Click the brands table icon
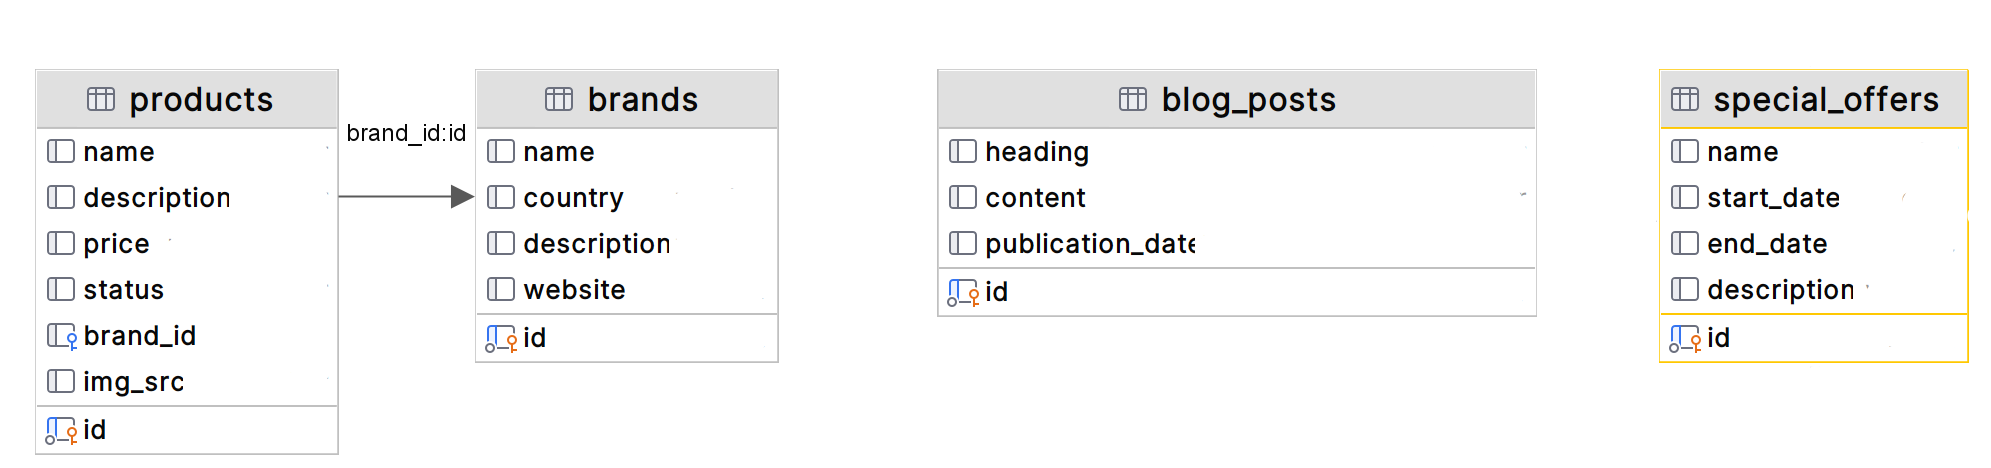Screen dimensions: 1991x468 (559, 99)
